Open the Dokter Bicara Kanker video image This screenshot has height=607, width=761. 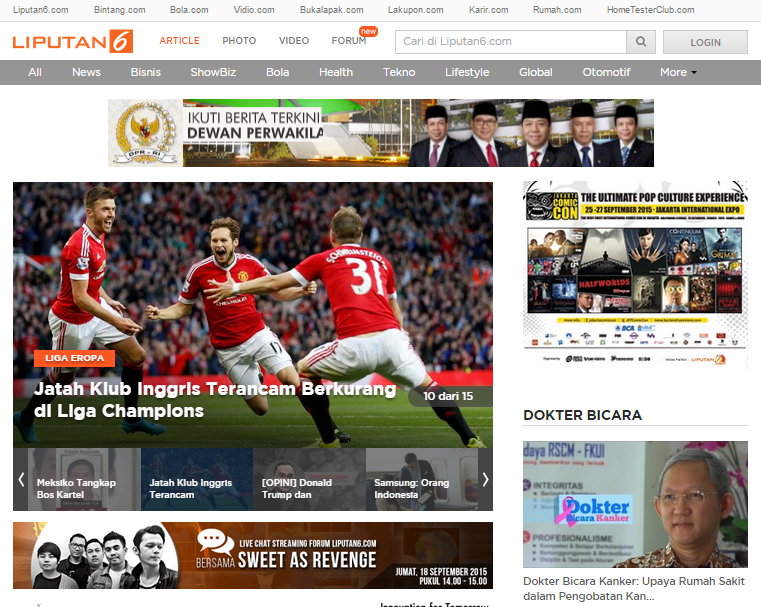coord(635,504)
